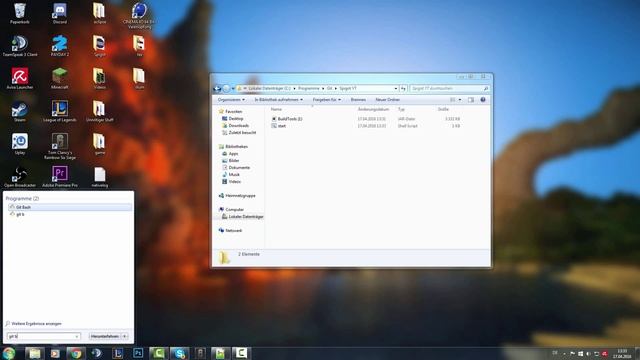Select the white text file icon on the desktop
This screenshot has width=640, height=360.
point(99,177)
